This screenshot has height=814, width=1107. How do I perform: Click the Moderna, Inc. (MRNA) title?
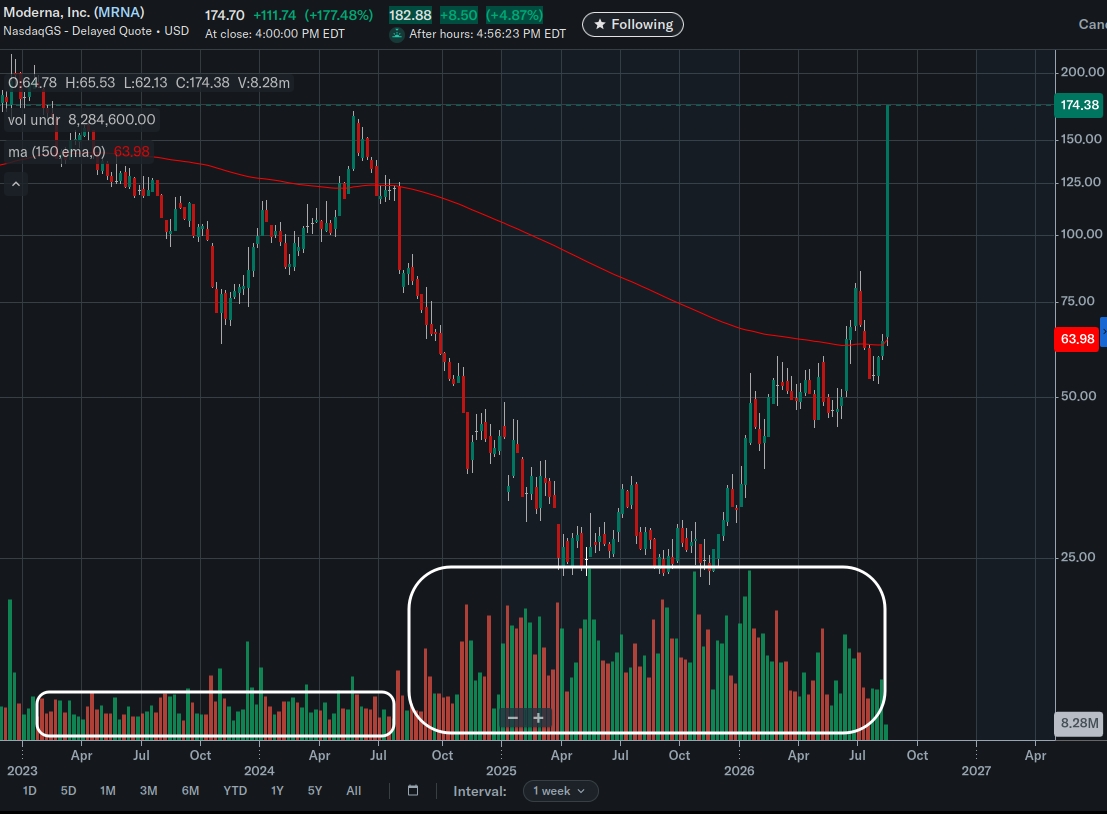click(73, 12)
